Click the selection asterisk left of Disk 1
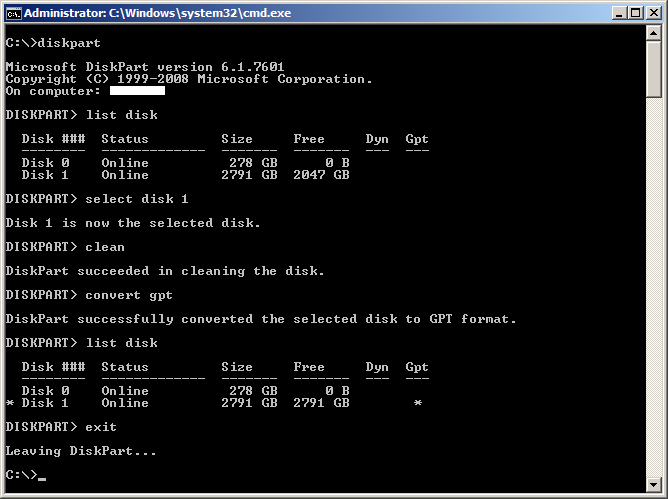This screenshot has width=668, height=499. click(x=10, y=403)
